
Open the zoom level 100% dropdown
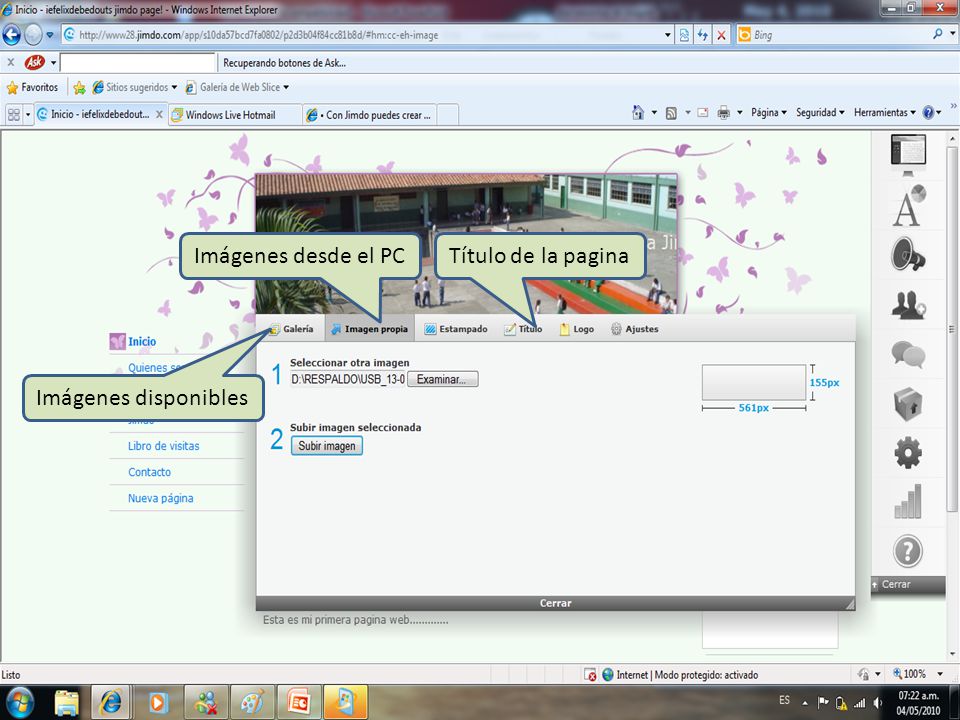(x=940, y=674)
